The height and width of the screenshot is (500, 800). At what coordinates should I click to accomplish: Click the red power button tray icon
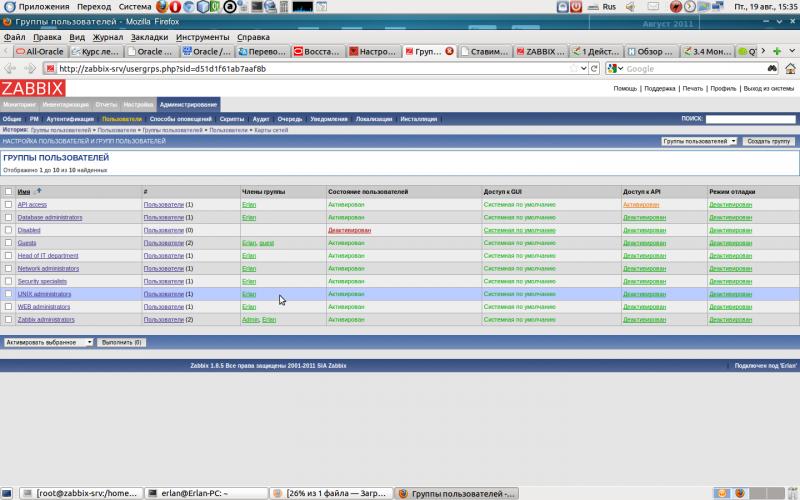click(576, 7)
